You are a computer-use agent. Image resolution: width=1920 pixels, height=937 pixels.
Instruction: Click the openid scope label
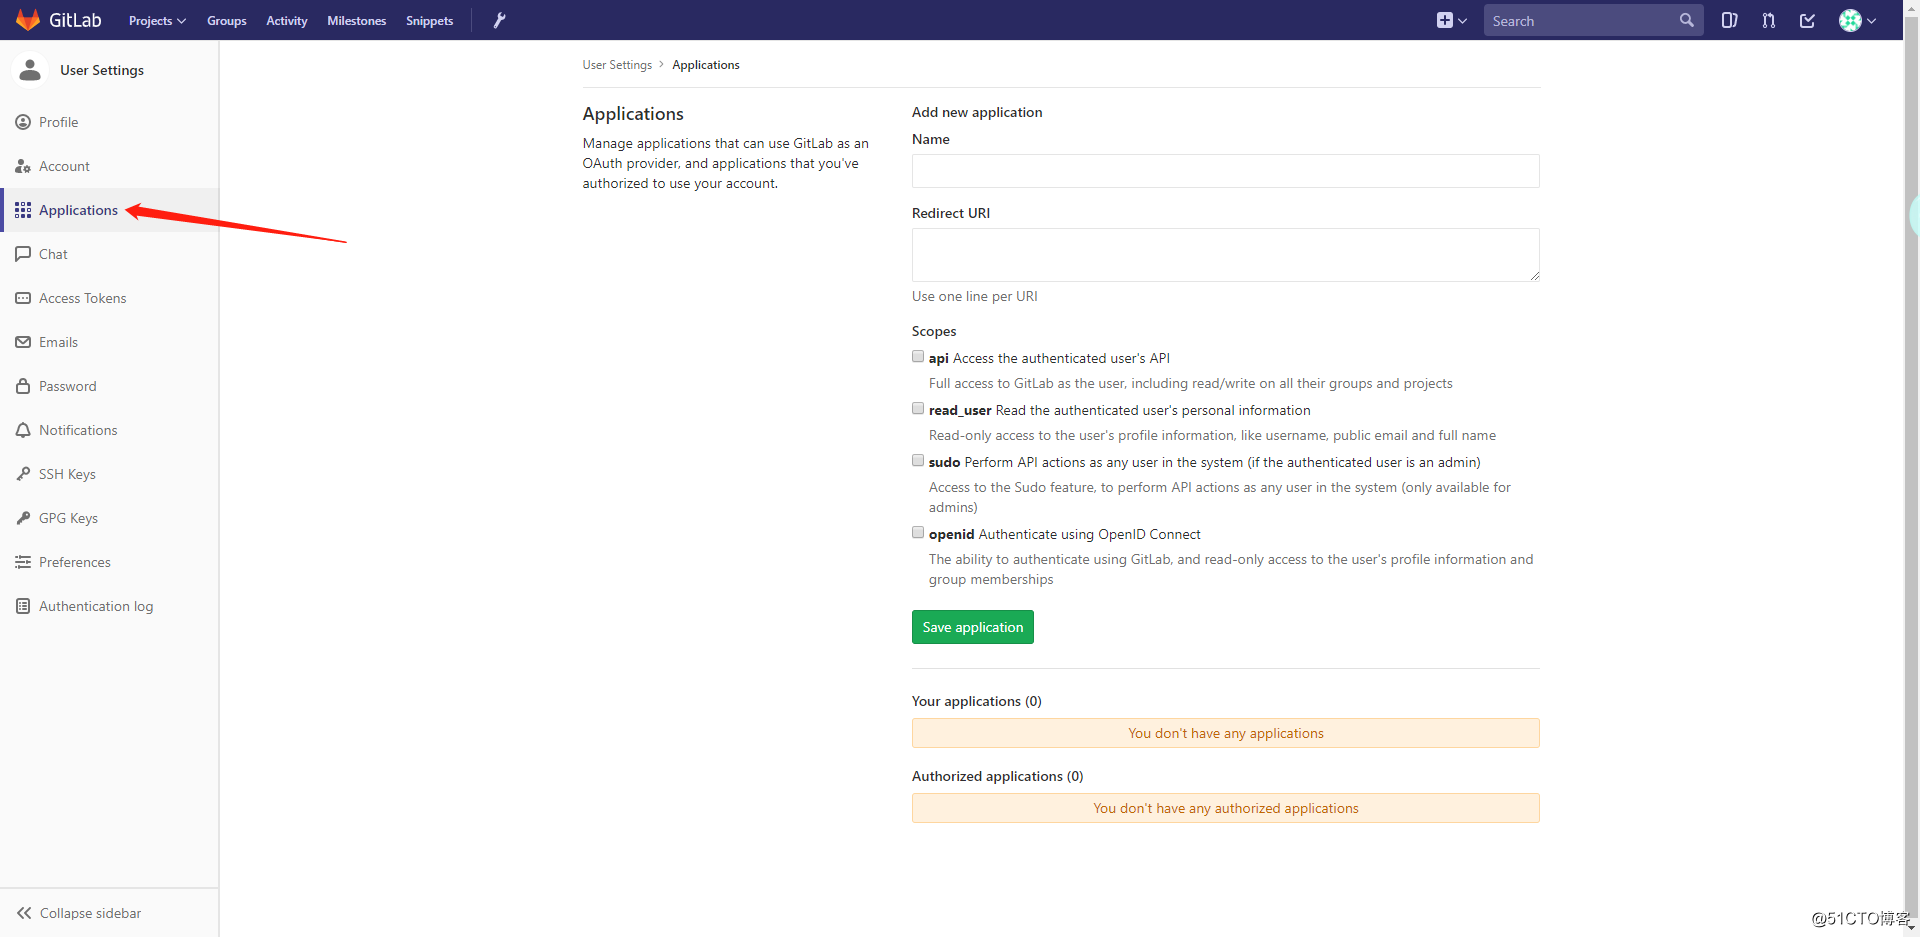pyautogui.click(x=1064, y=534)
